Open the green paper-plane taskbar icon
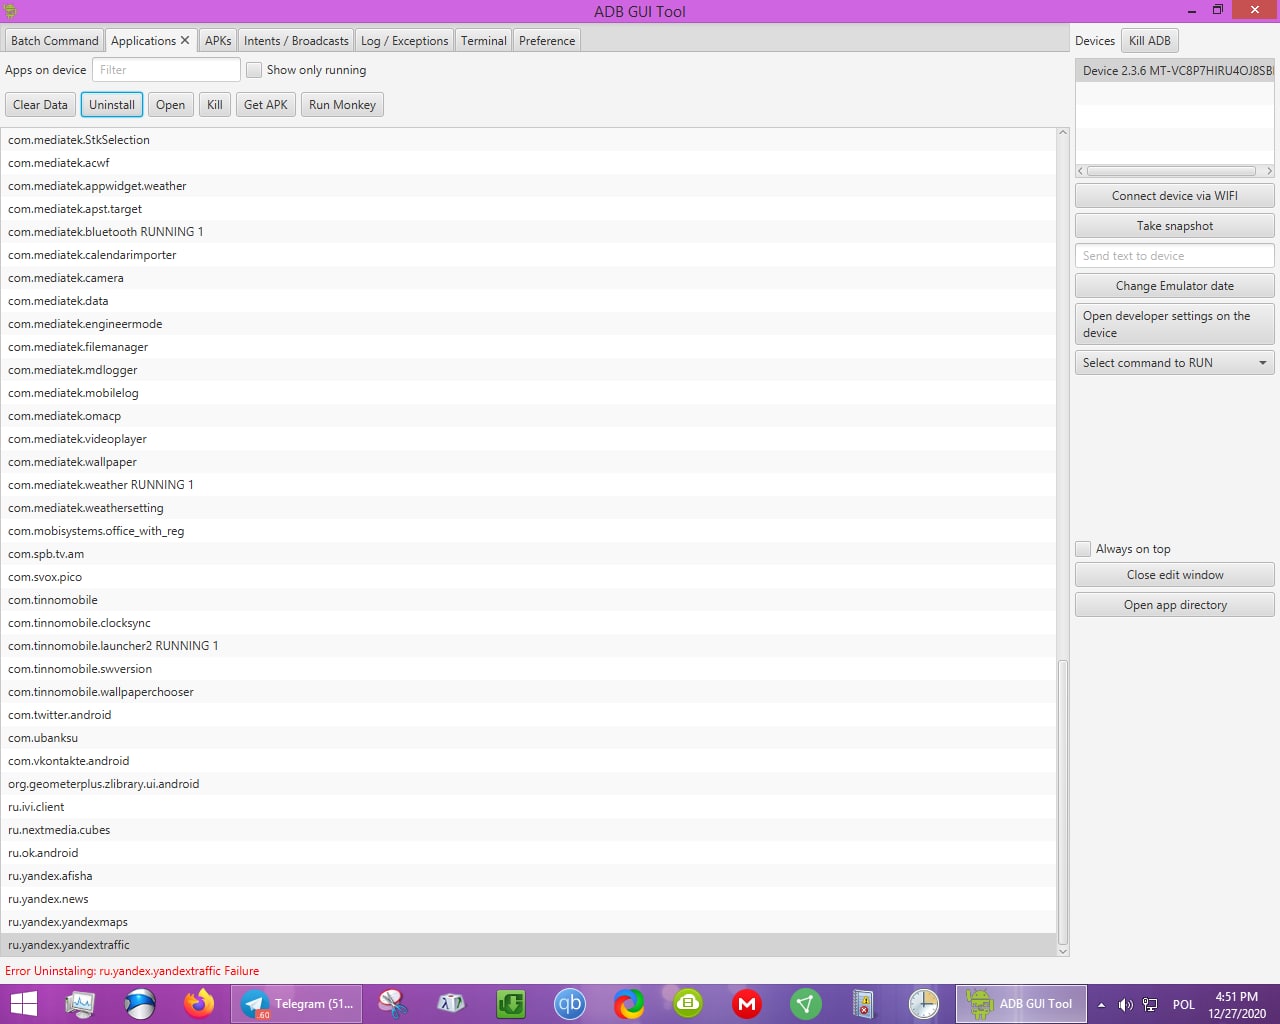1280x1024 pixels. click(806, 1003)
